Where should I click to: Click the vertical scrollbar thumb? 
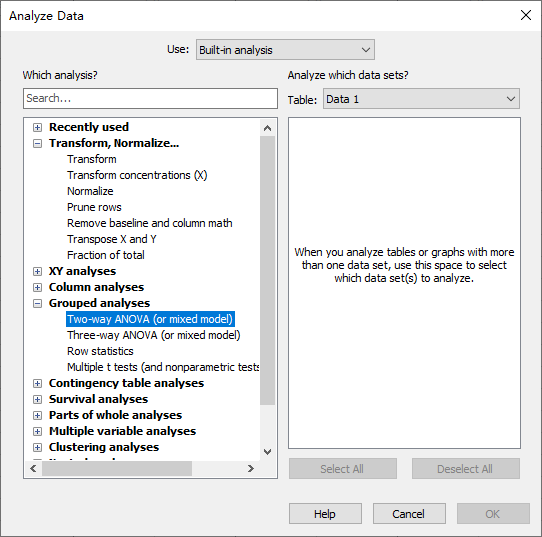tap(267, 270)
